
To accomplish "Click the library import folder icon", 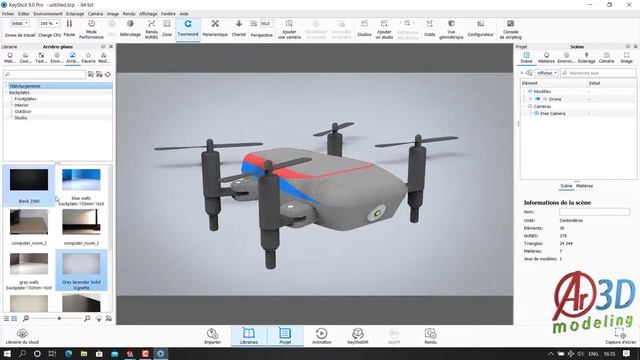I will tap(91, 74).
